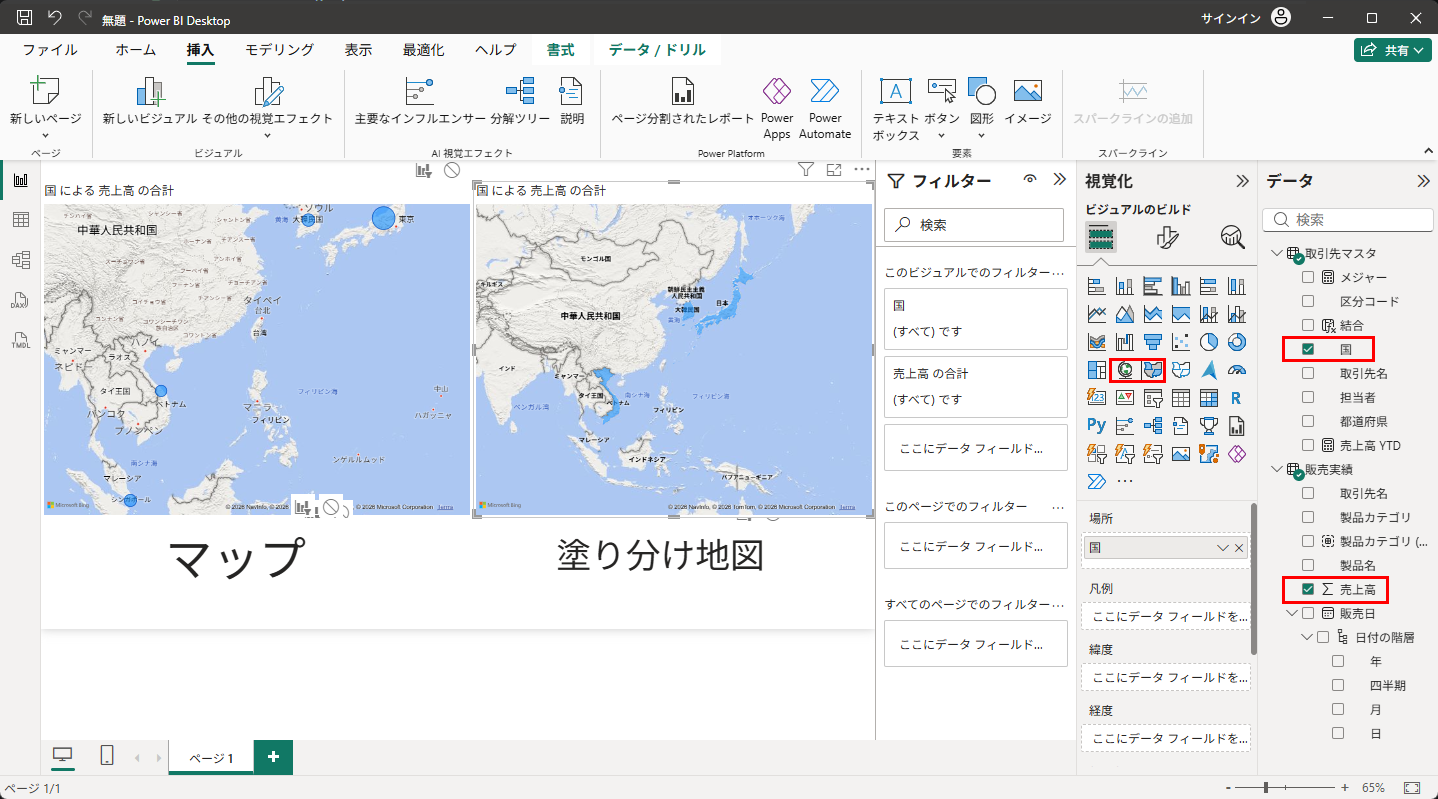Open the Format visual brush tab
The height and width of the screenshot is (799, 1438).
click(x=1167, y=237)
